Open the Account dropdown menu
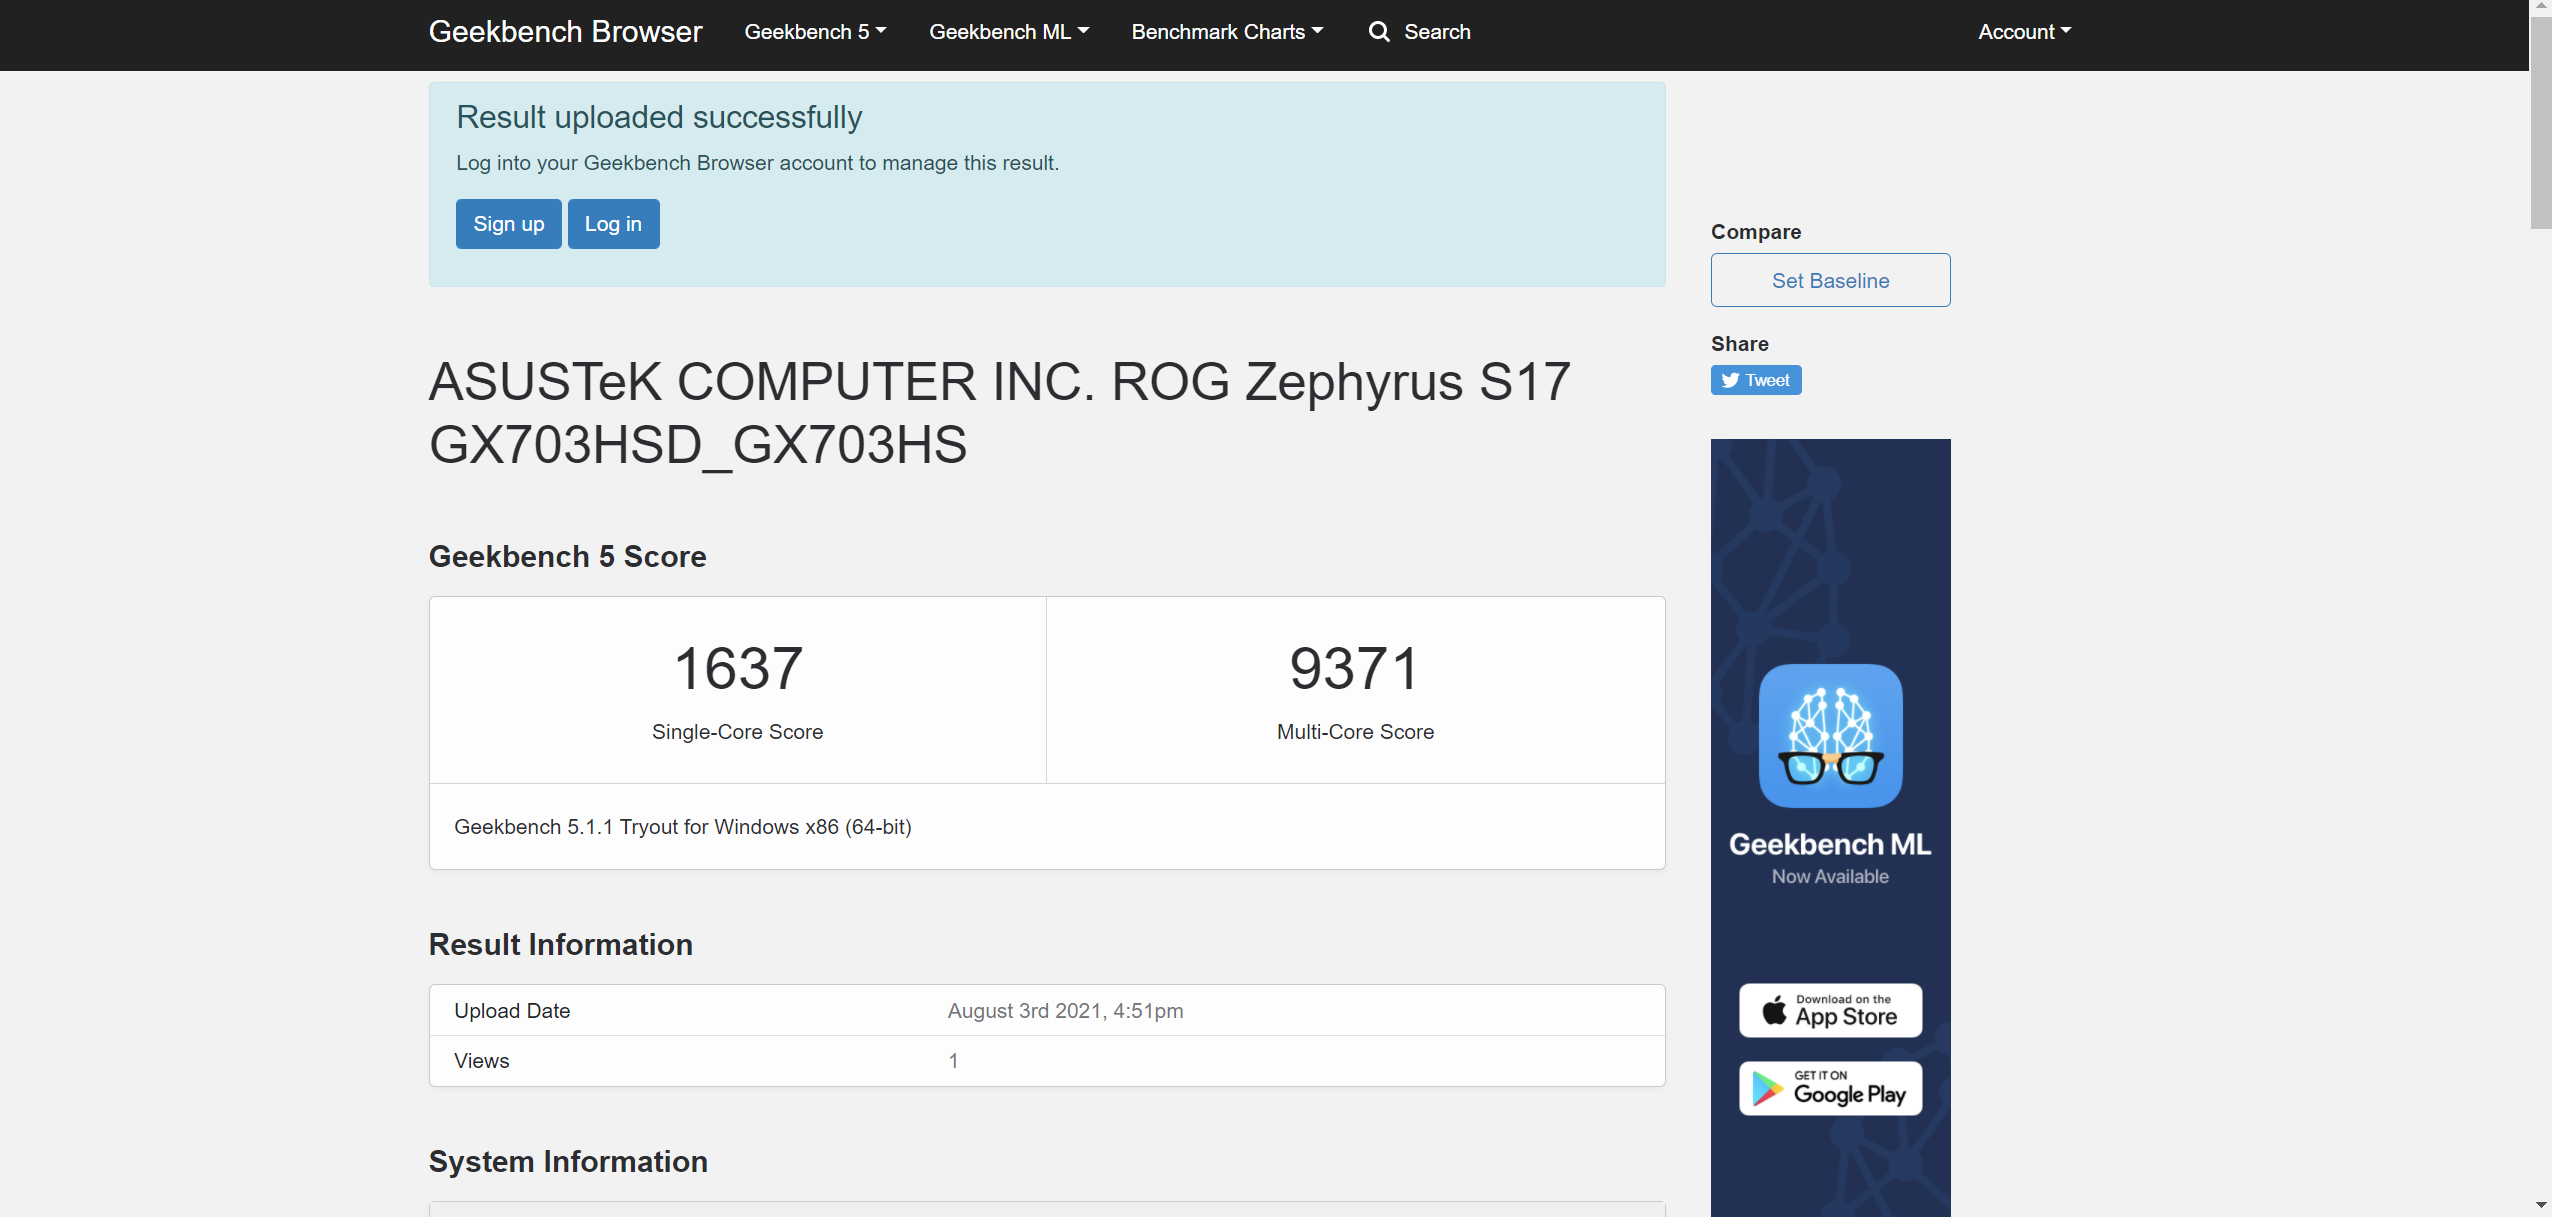The image size is (2552, 1217). (2024, 32)
